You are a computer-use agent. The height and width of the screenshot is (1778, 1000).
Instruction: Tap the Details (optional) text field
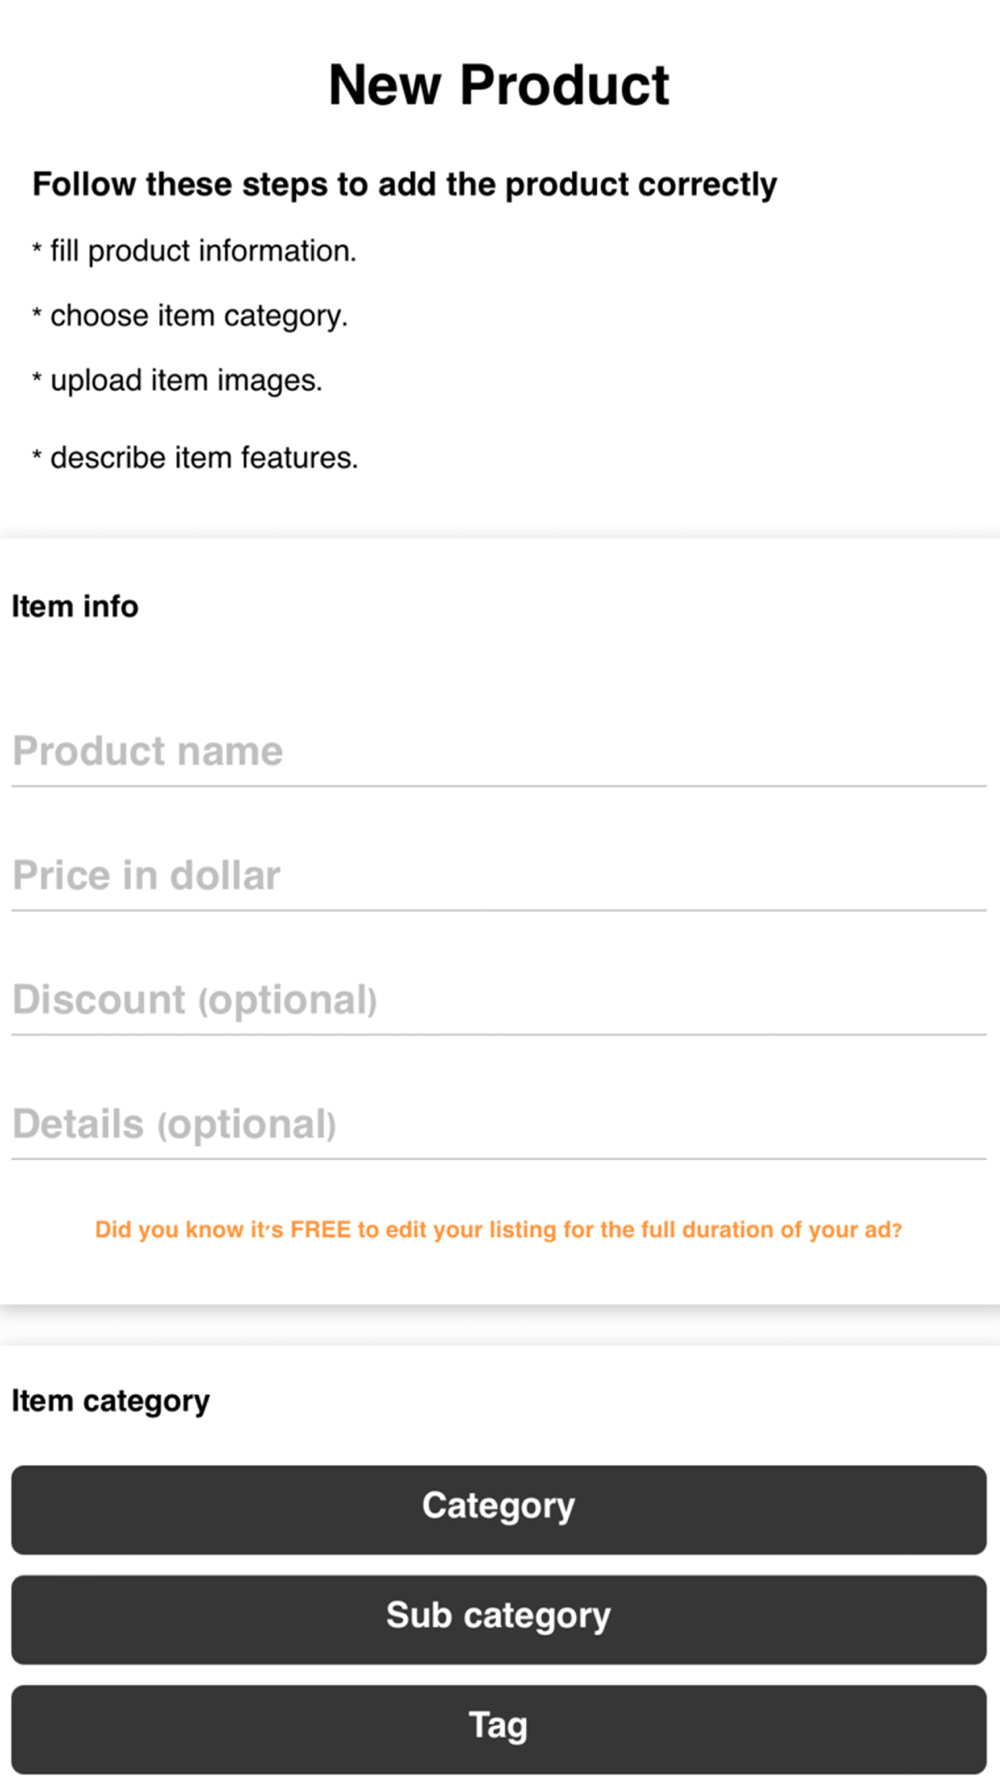498,1124
